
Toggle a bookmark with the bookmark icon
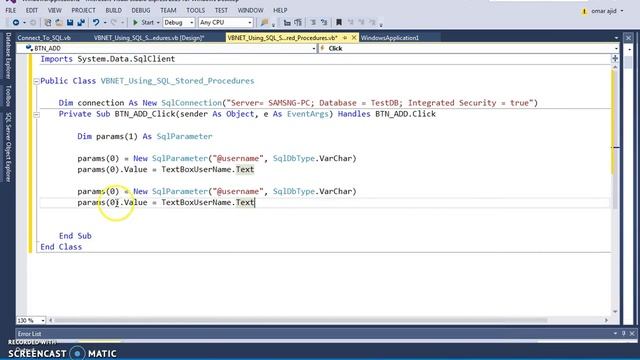click(x=339, y=22)
